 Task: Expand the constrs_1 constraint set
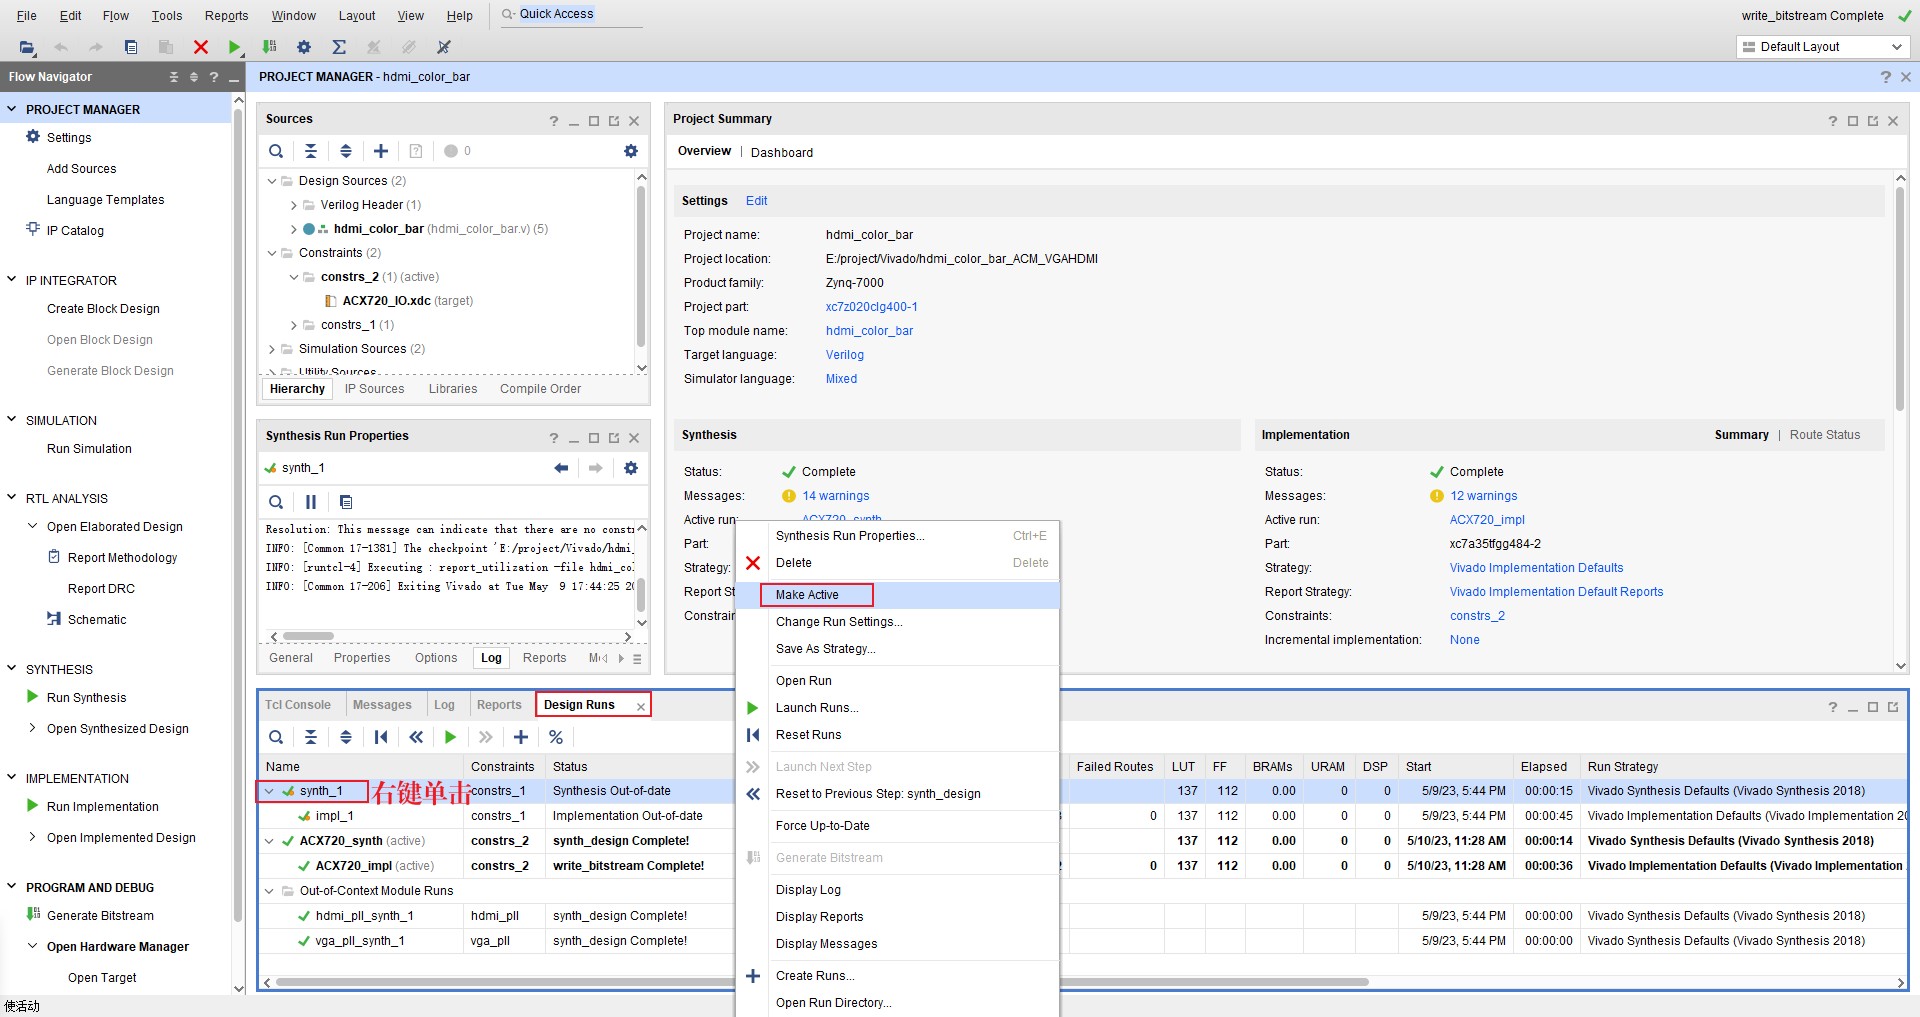(x=293, y=325)
